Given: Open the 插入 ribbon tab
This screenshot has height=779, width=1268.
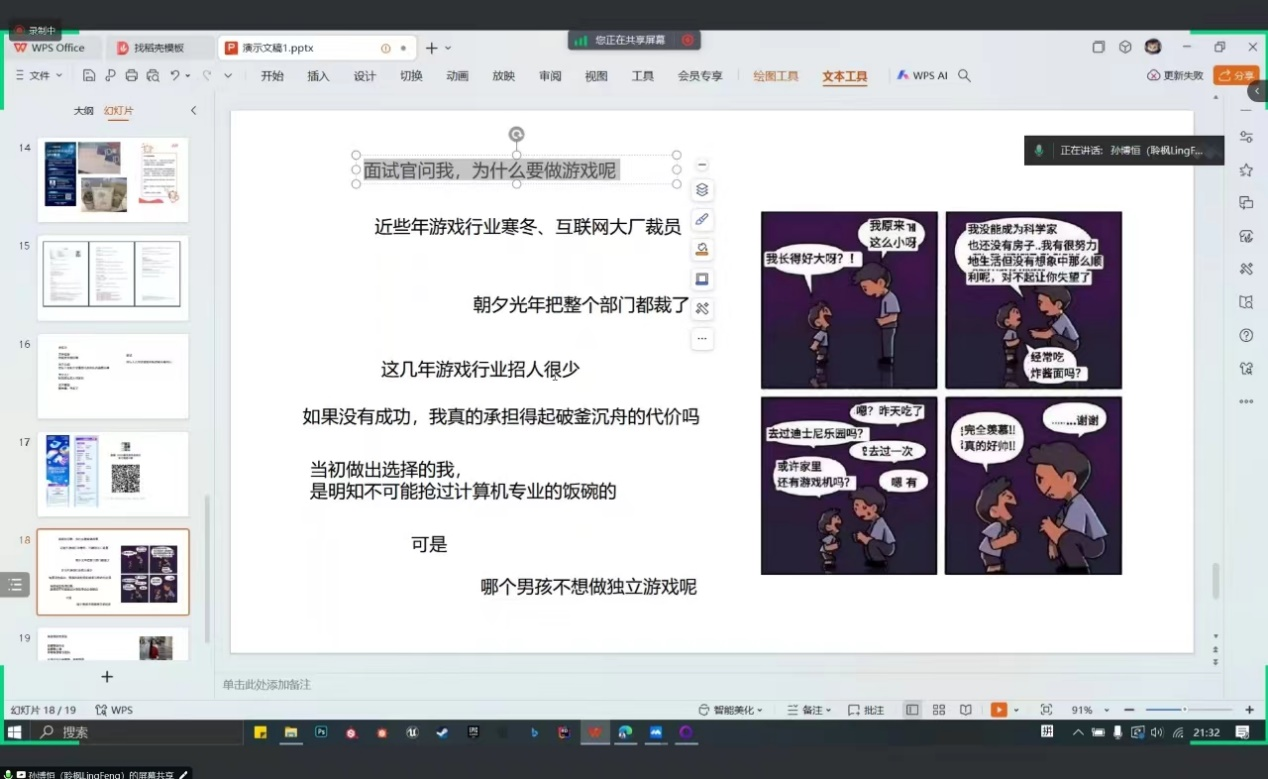Looking at the screenshot, I should click(x=318, y=76).
